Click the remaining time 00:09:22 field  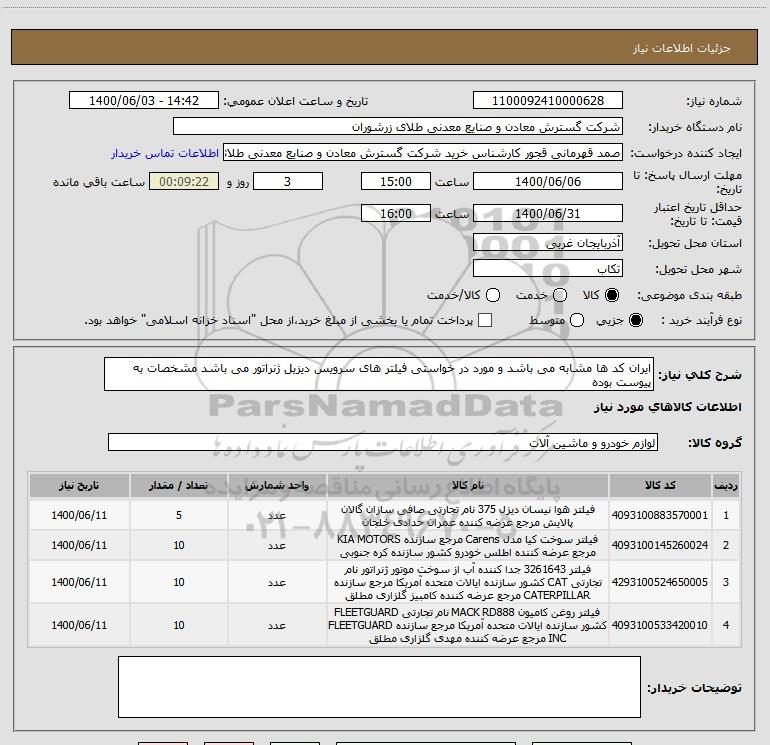click(x=184, y=181)
